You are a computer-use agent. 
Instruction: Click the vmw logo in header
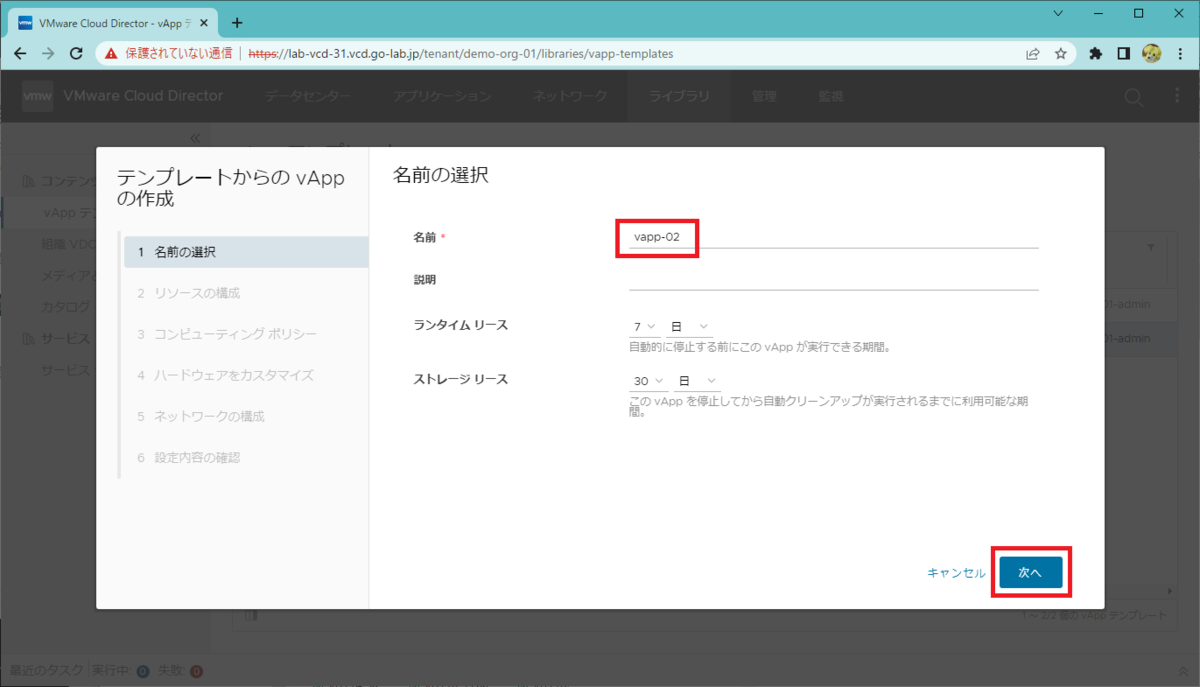click(38, 96)
